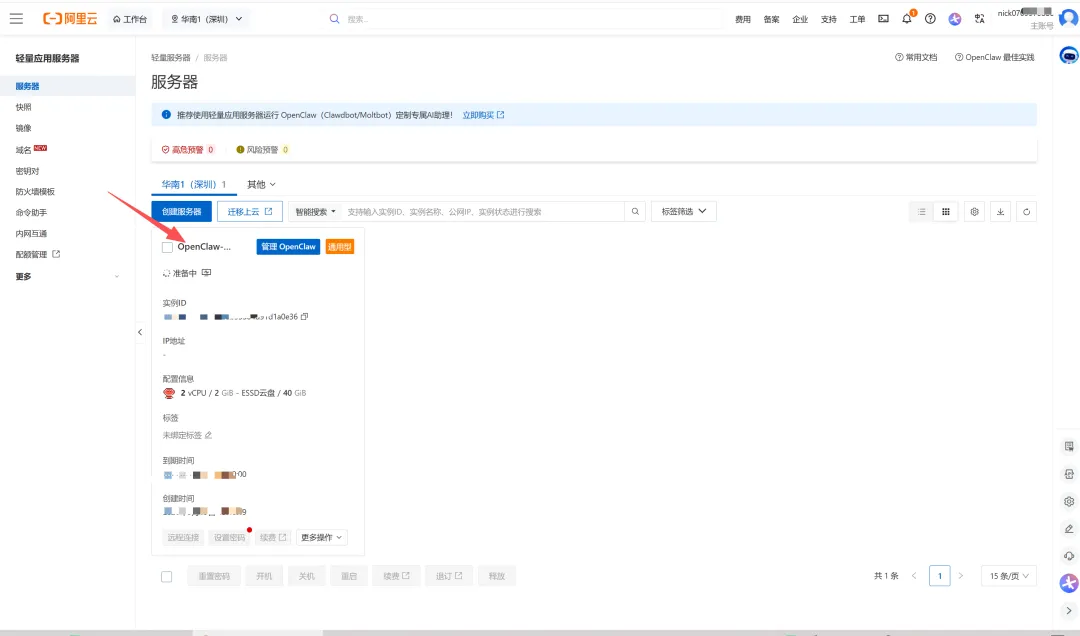Open region selector 华南1（深圳）dropdown
The width and height of the screenshot is (1080, 636).
[x=206, y=19]
